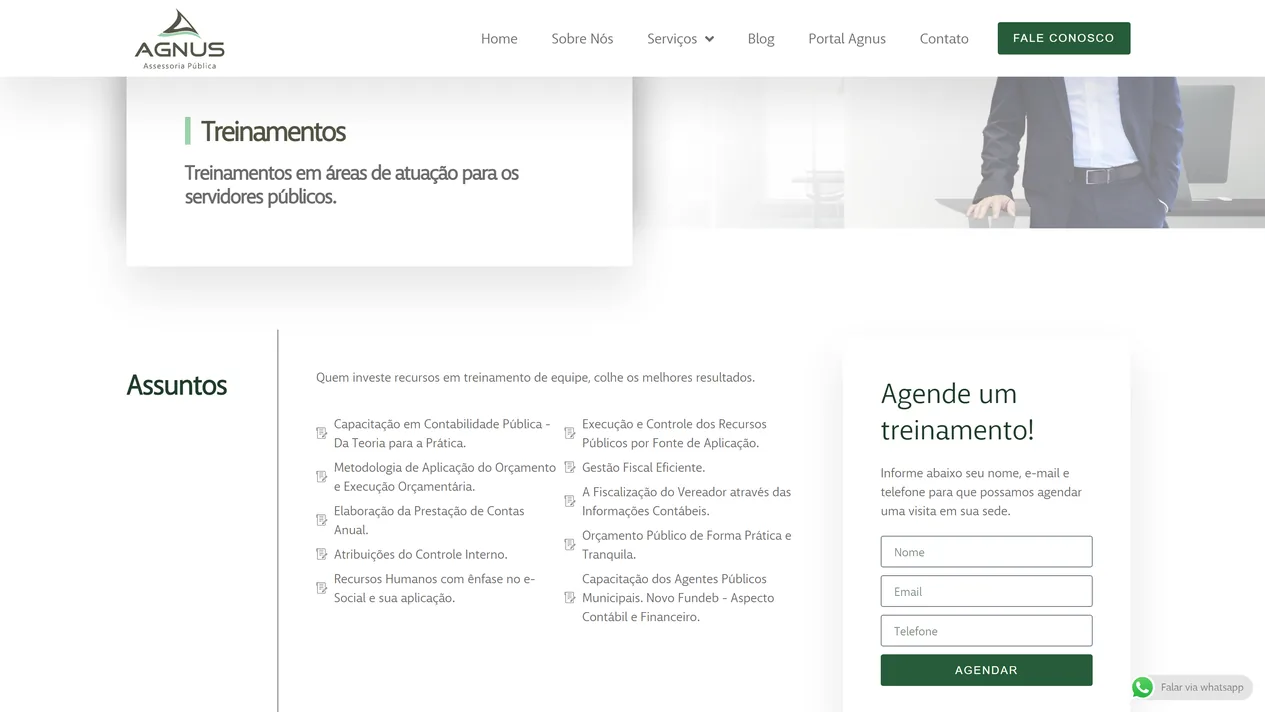Go to the Contato page
This screenshot has width=1265, height=712.
[x=944, y=38]
